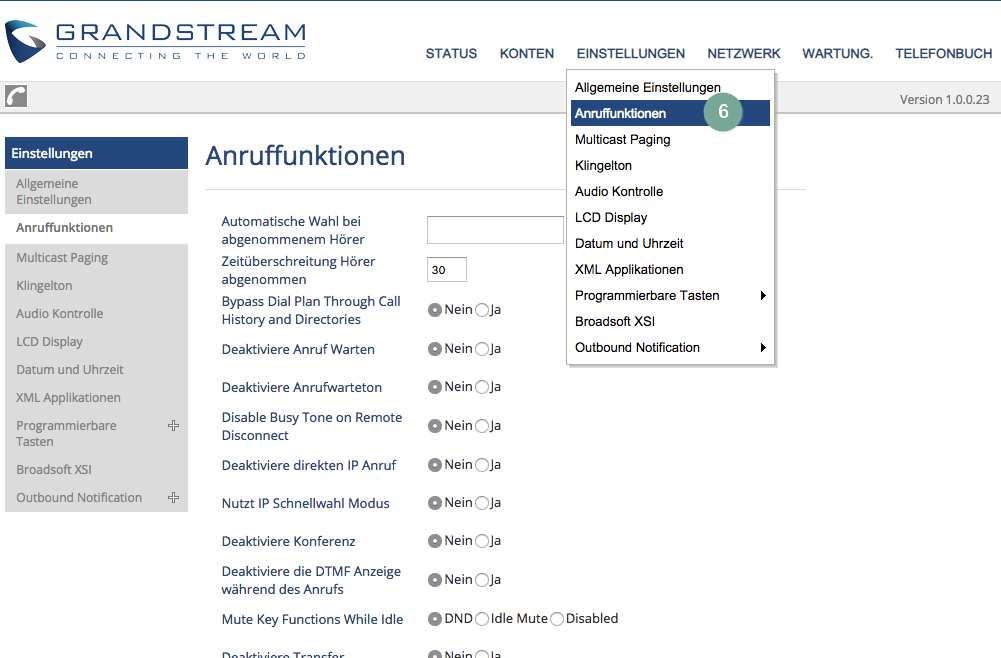Image resolution: width=1001 pixels, height=658 pixels.
Task: Open the NETZWERK menu
Action: (x=744, y=54)
